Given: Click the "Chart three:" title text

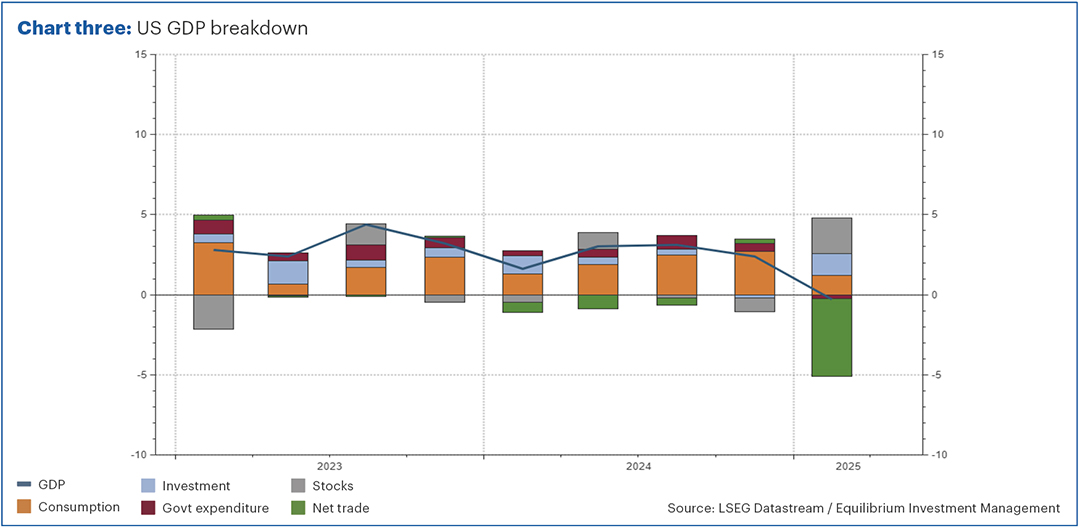Looking at the screenshot, I should tap(73, 28).
